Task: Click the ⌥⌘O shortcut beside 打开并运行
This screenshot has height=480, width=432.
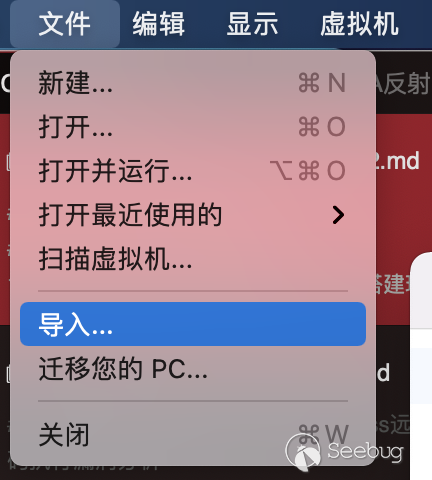Action: point(307,171)
